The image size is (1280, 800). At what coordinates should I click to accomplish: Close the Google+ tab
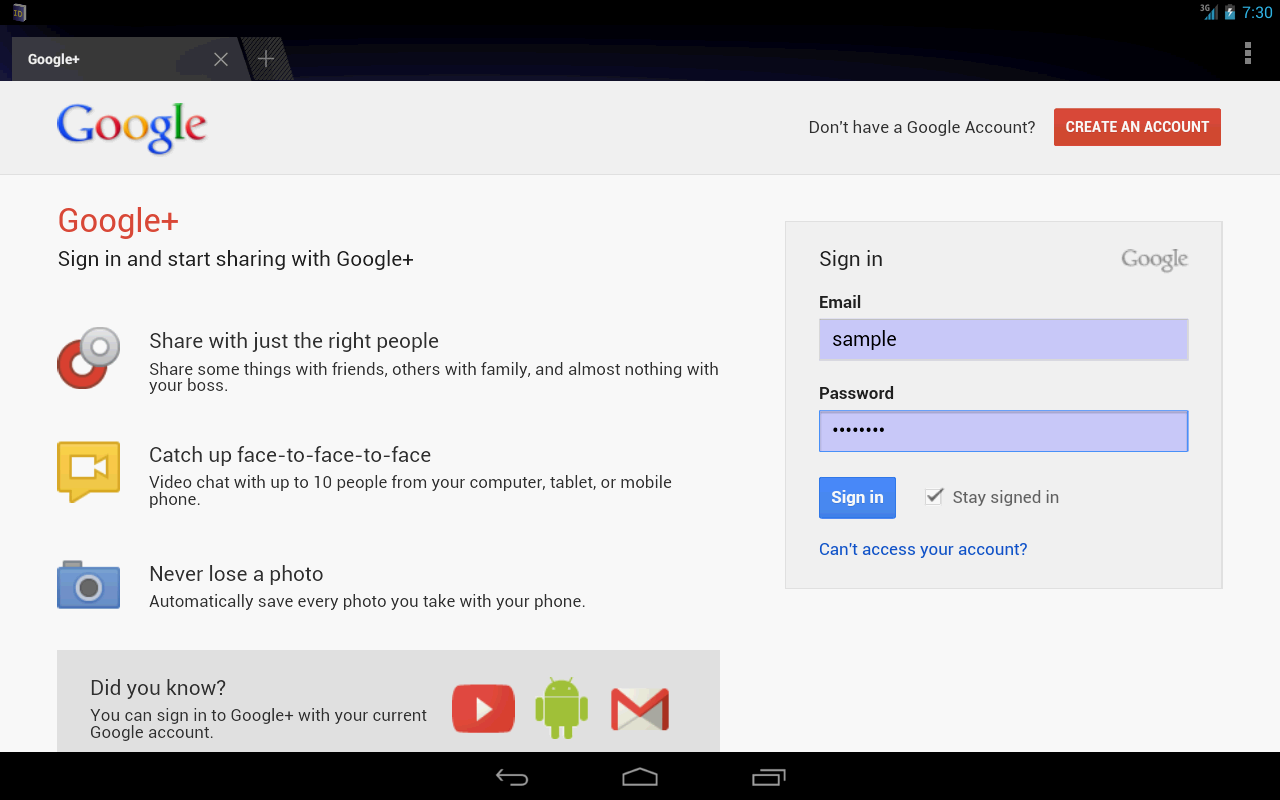click(221, 59)
